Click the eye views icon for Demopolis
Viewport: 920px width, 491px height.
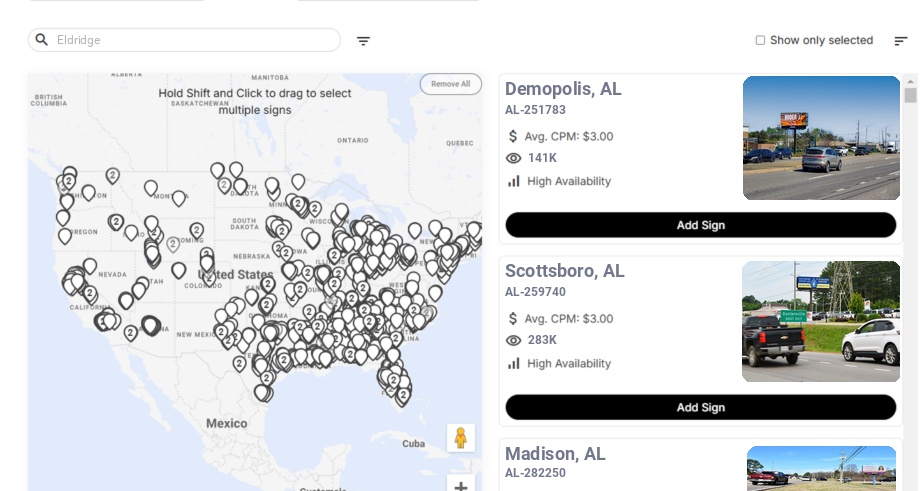point(513,158)
